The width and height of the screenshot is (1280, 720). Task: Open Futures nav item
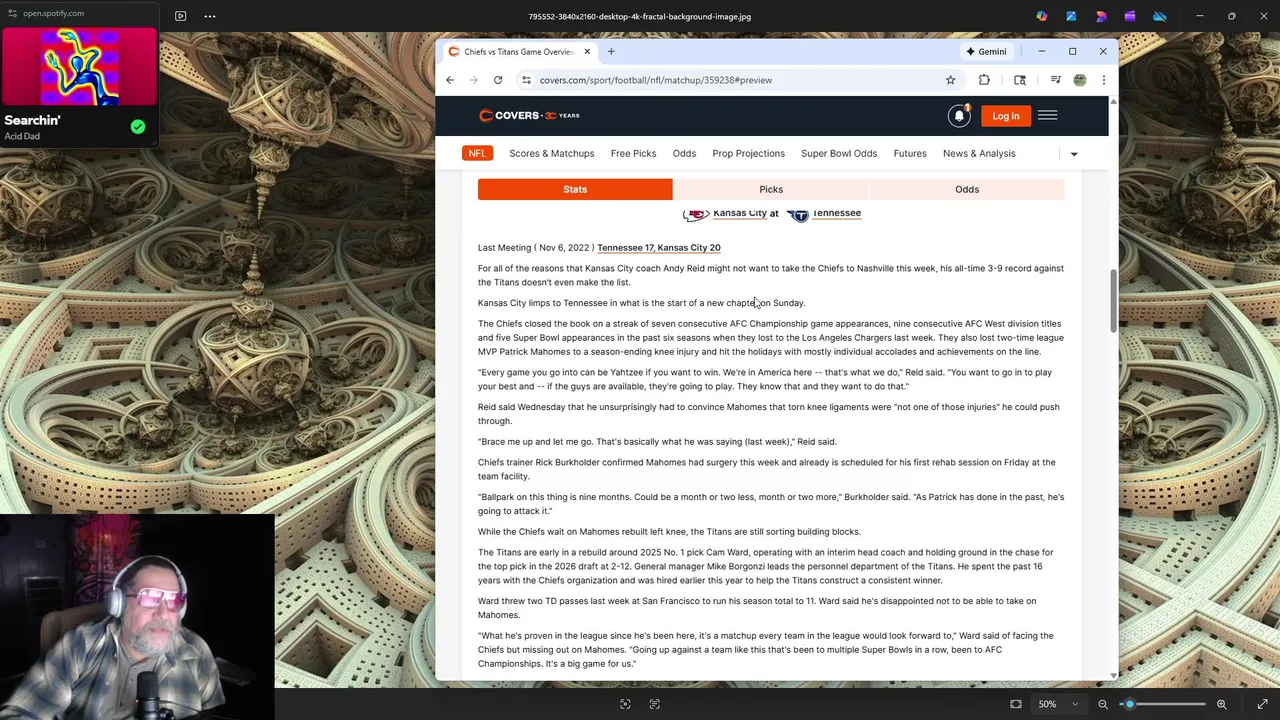pos(910,153)
